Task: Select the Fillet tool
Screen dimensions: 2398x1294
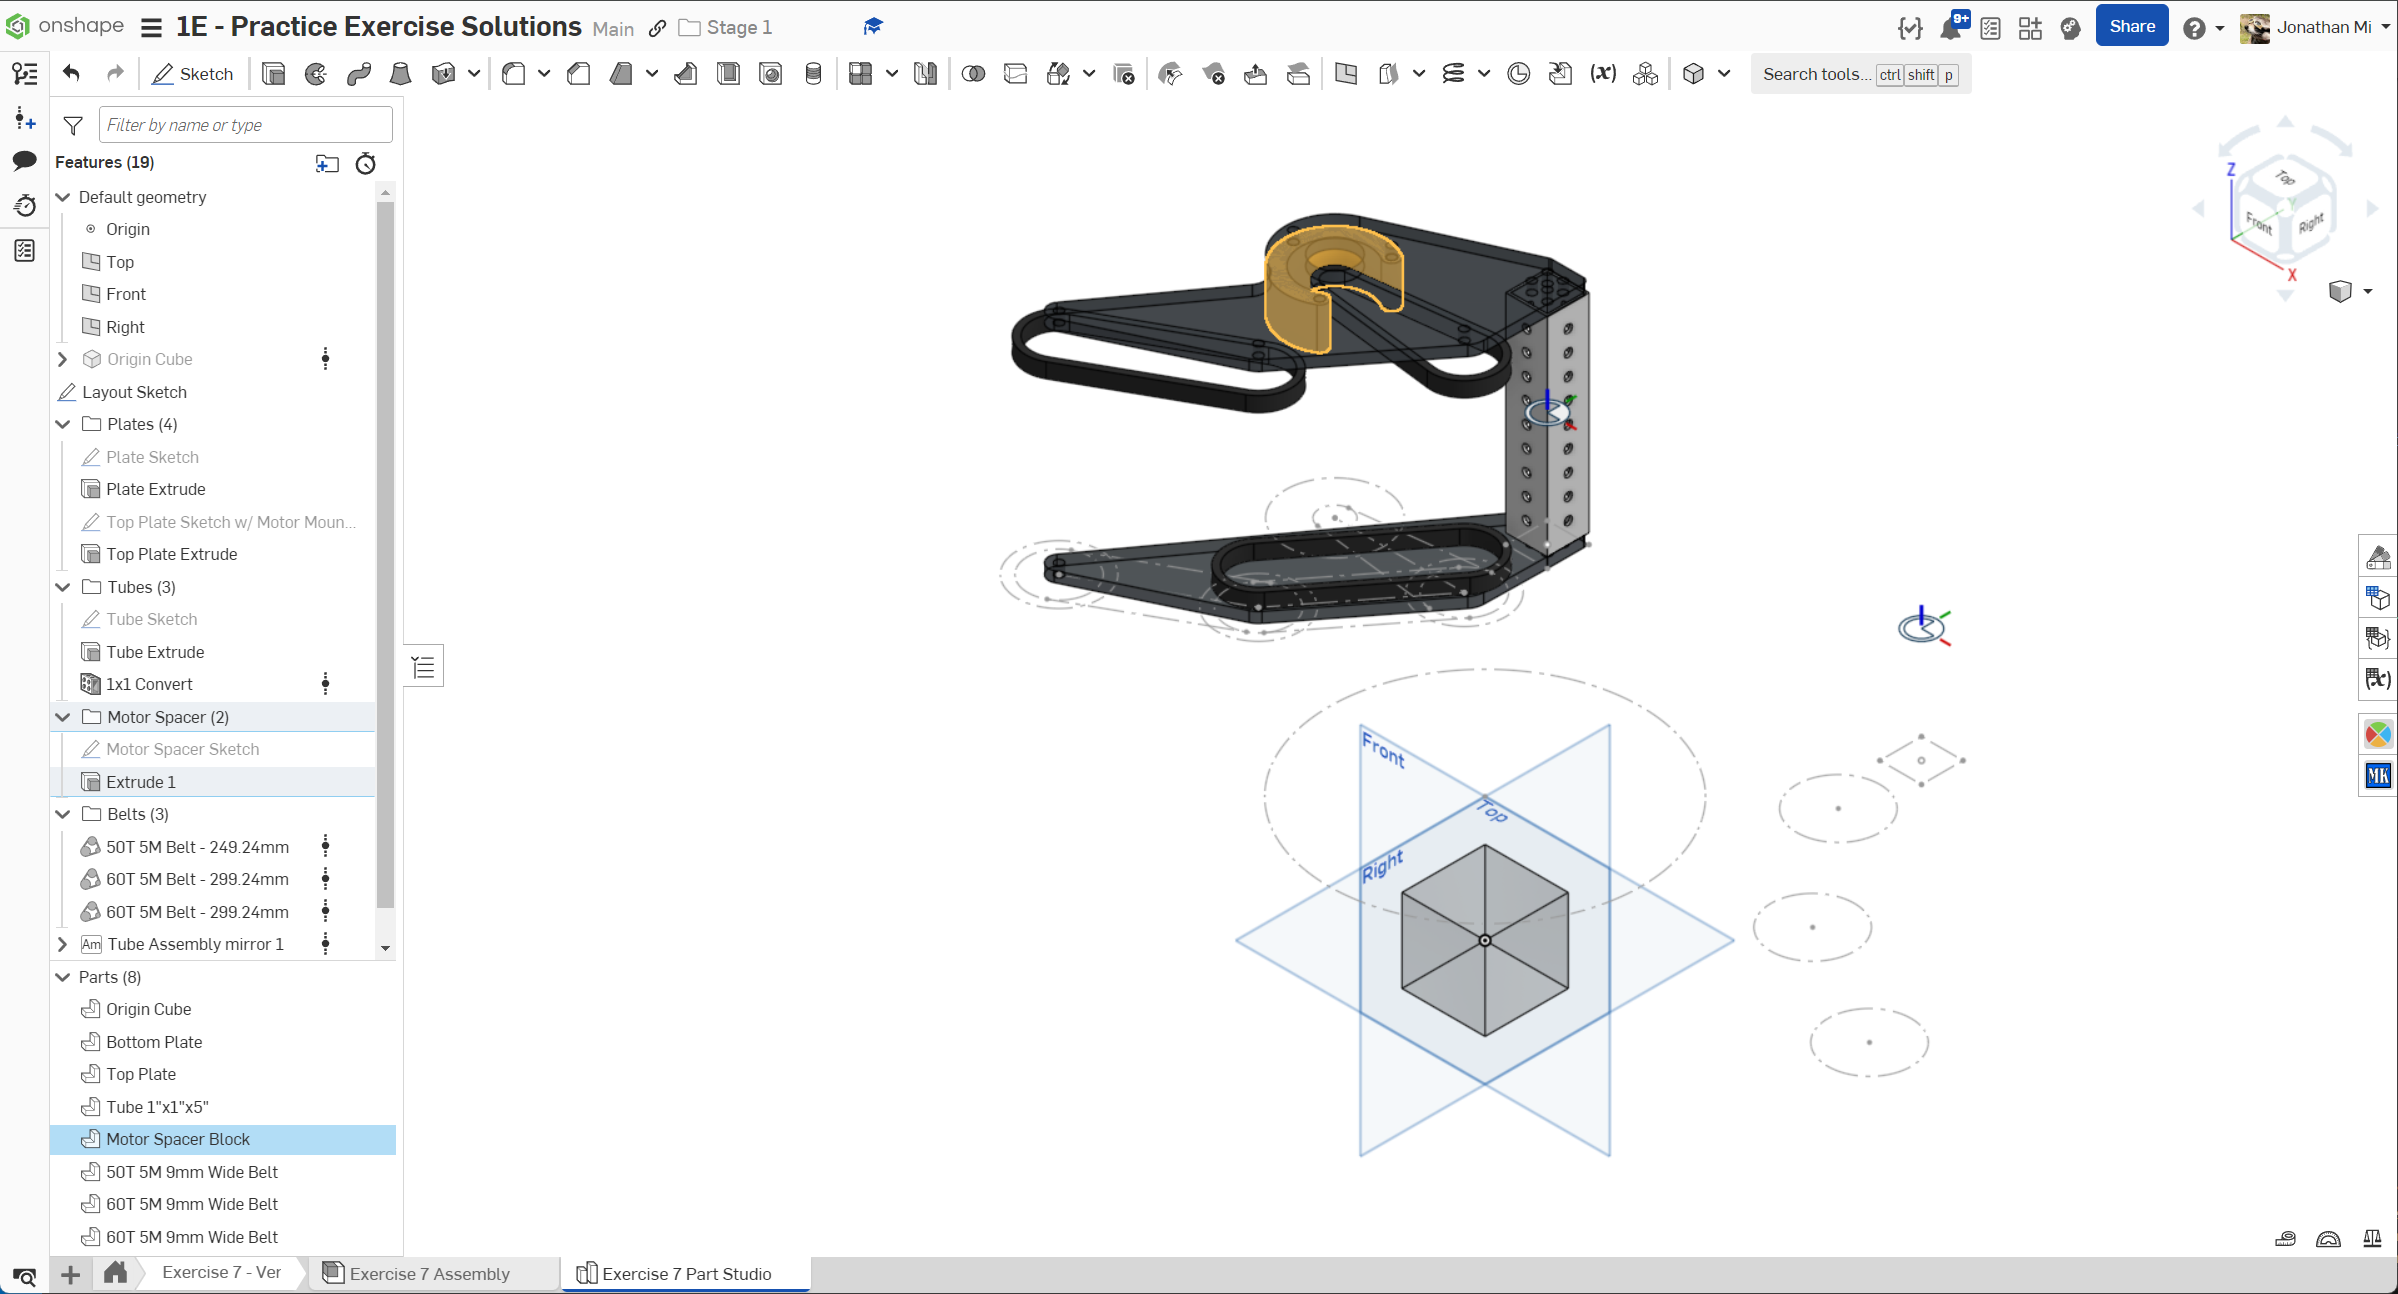Action: pyautogui.click(x=514, y=74)
